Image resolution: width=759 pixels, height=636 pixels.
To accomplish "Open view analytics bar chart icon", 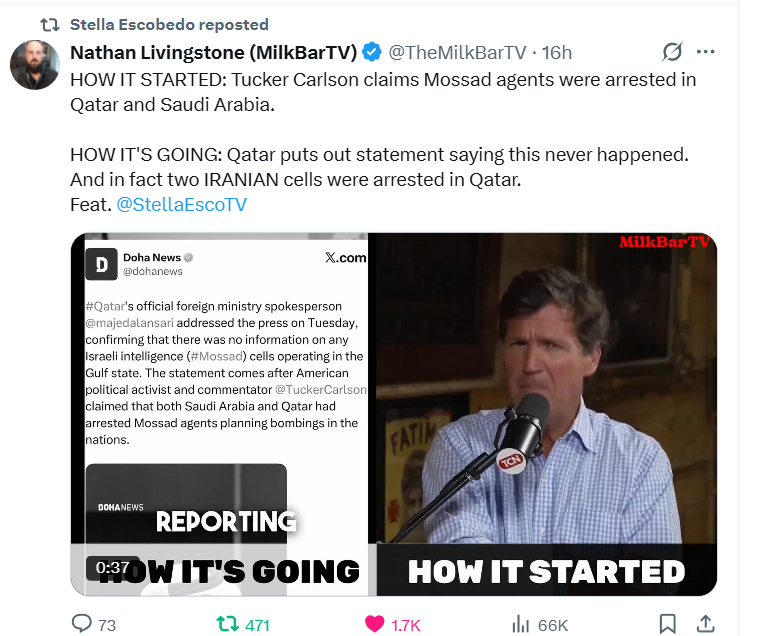I will pyautogui.click(x=520, y=624).
